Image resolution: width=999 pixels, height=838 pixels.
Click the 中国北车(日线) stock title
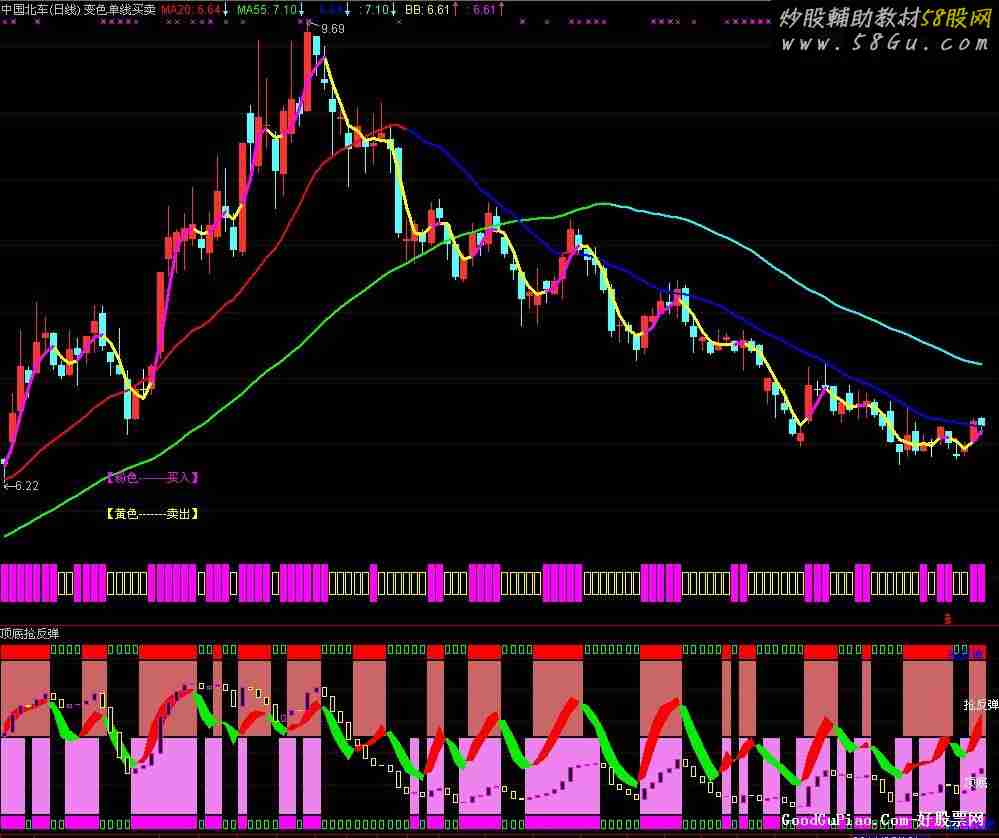(x=40, y=9)
